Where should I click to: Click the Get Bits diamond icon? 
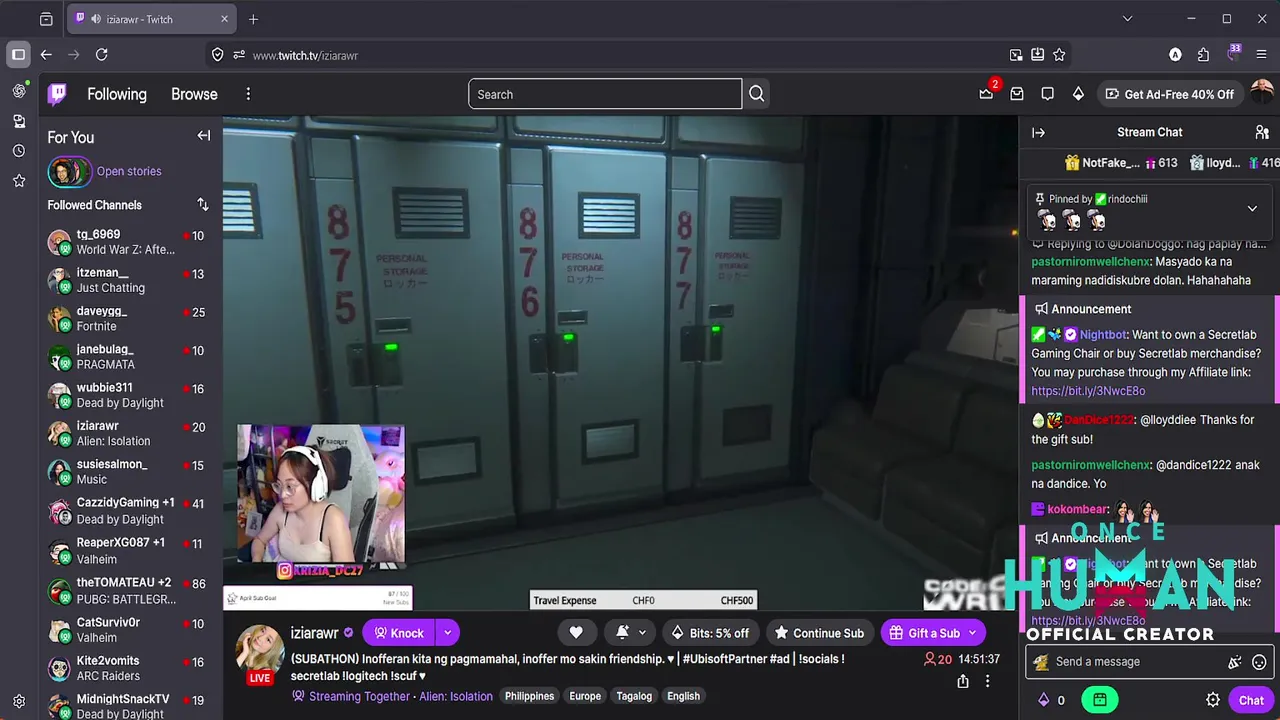tap(1078, 94)
